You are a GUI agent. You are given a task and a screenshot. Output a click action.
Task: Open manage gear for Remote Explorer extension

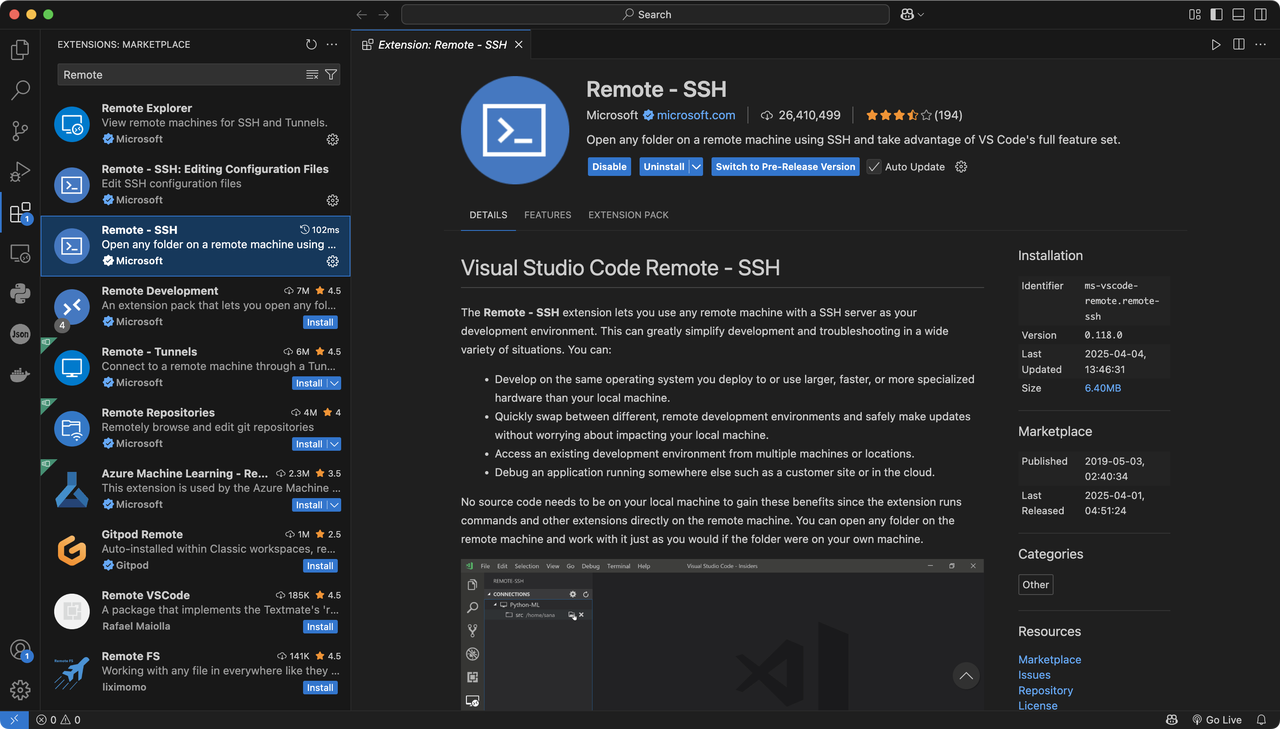coord(333,139)
